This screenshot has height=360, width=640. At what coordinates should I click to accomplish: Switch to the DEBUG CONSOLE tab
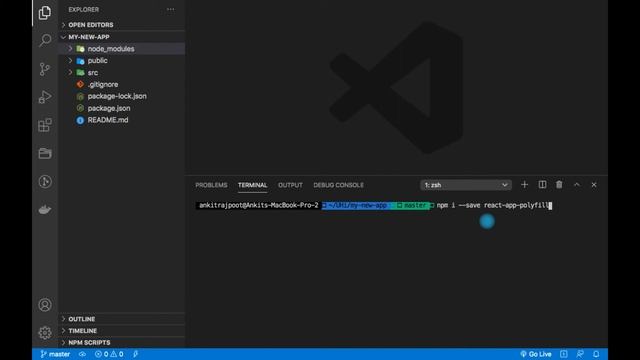click(338, 185)
